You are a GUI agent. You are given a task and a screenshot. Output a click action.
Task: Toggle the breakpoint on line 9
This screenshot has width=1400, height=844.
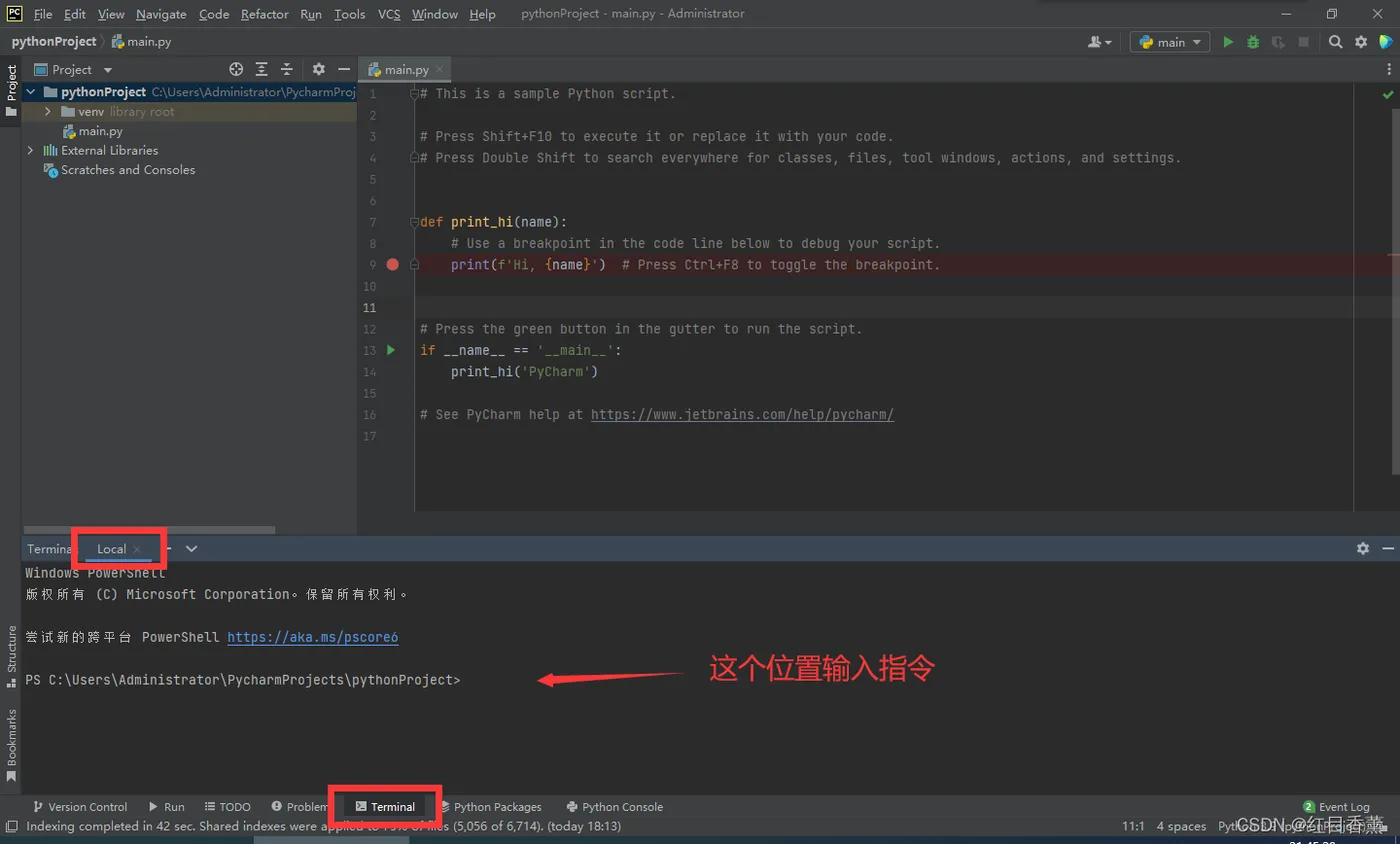[x=393, y=265]
